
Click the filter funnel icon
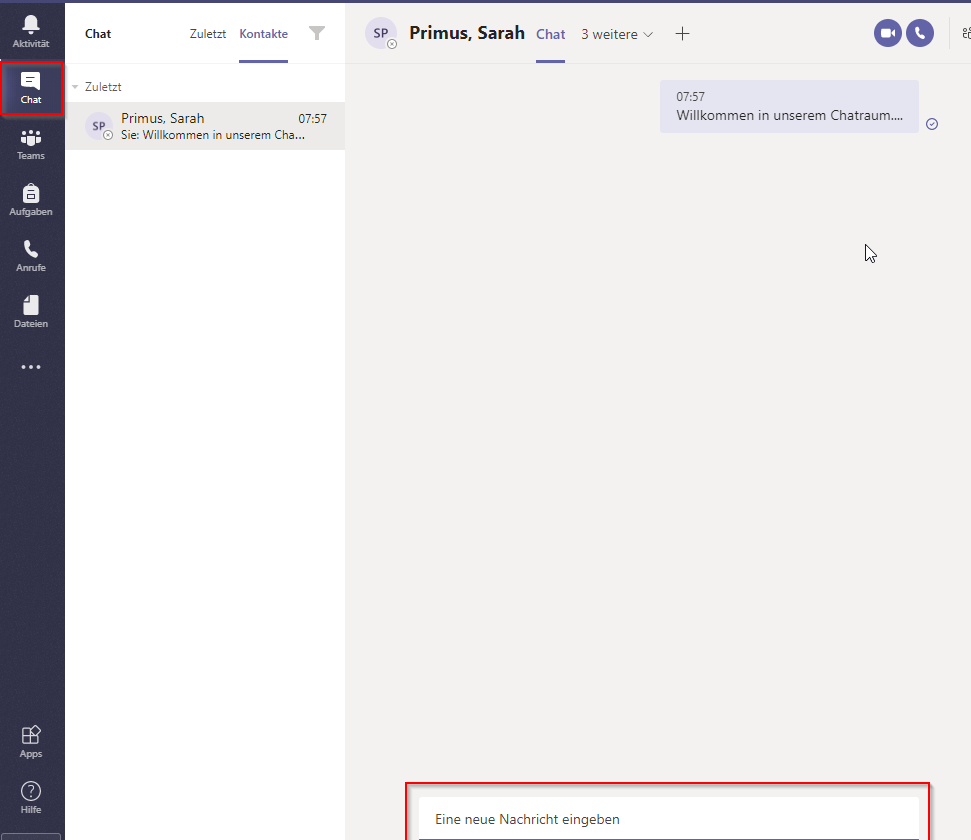point(317,34)
